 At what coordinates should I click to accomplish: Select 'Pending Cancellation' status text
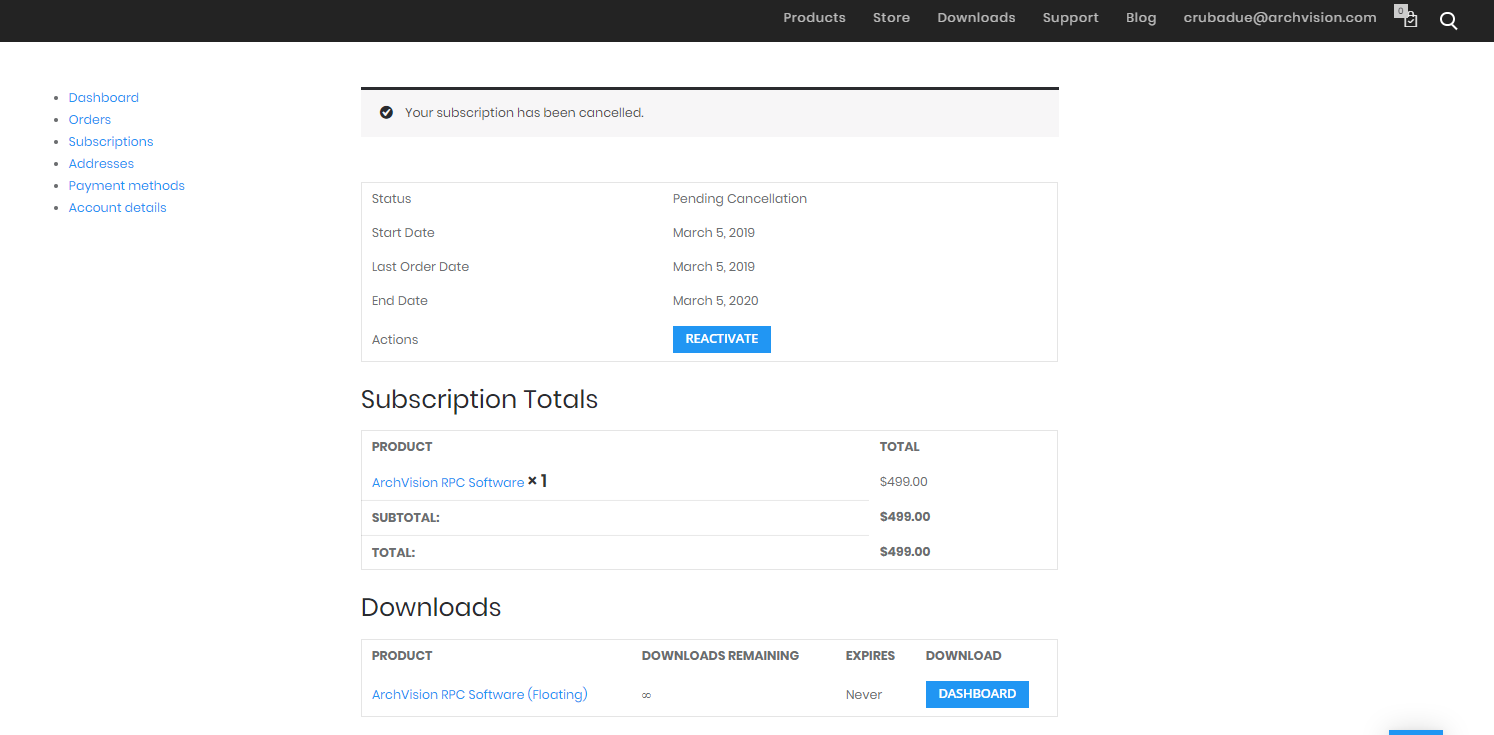click(x=740, y=199)
